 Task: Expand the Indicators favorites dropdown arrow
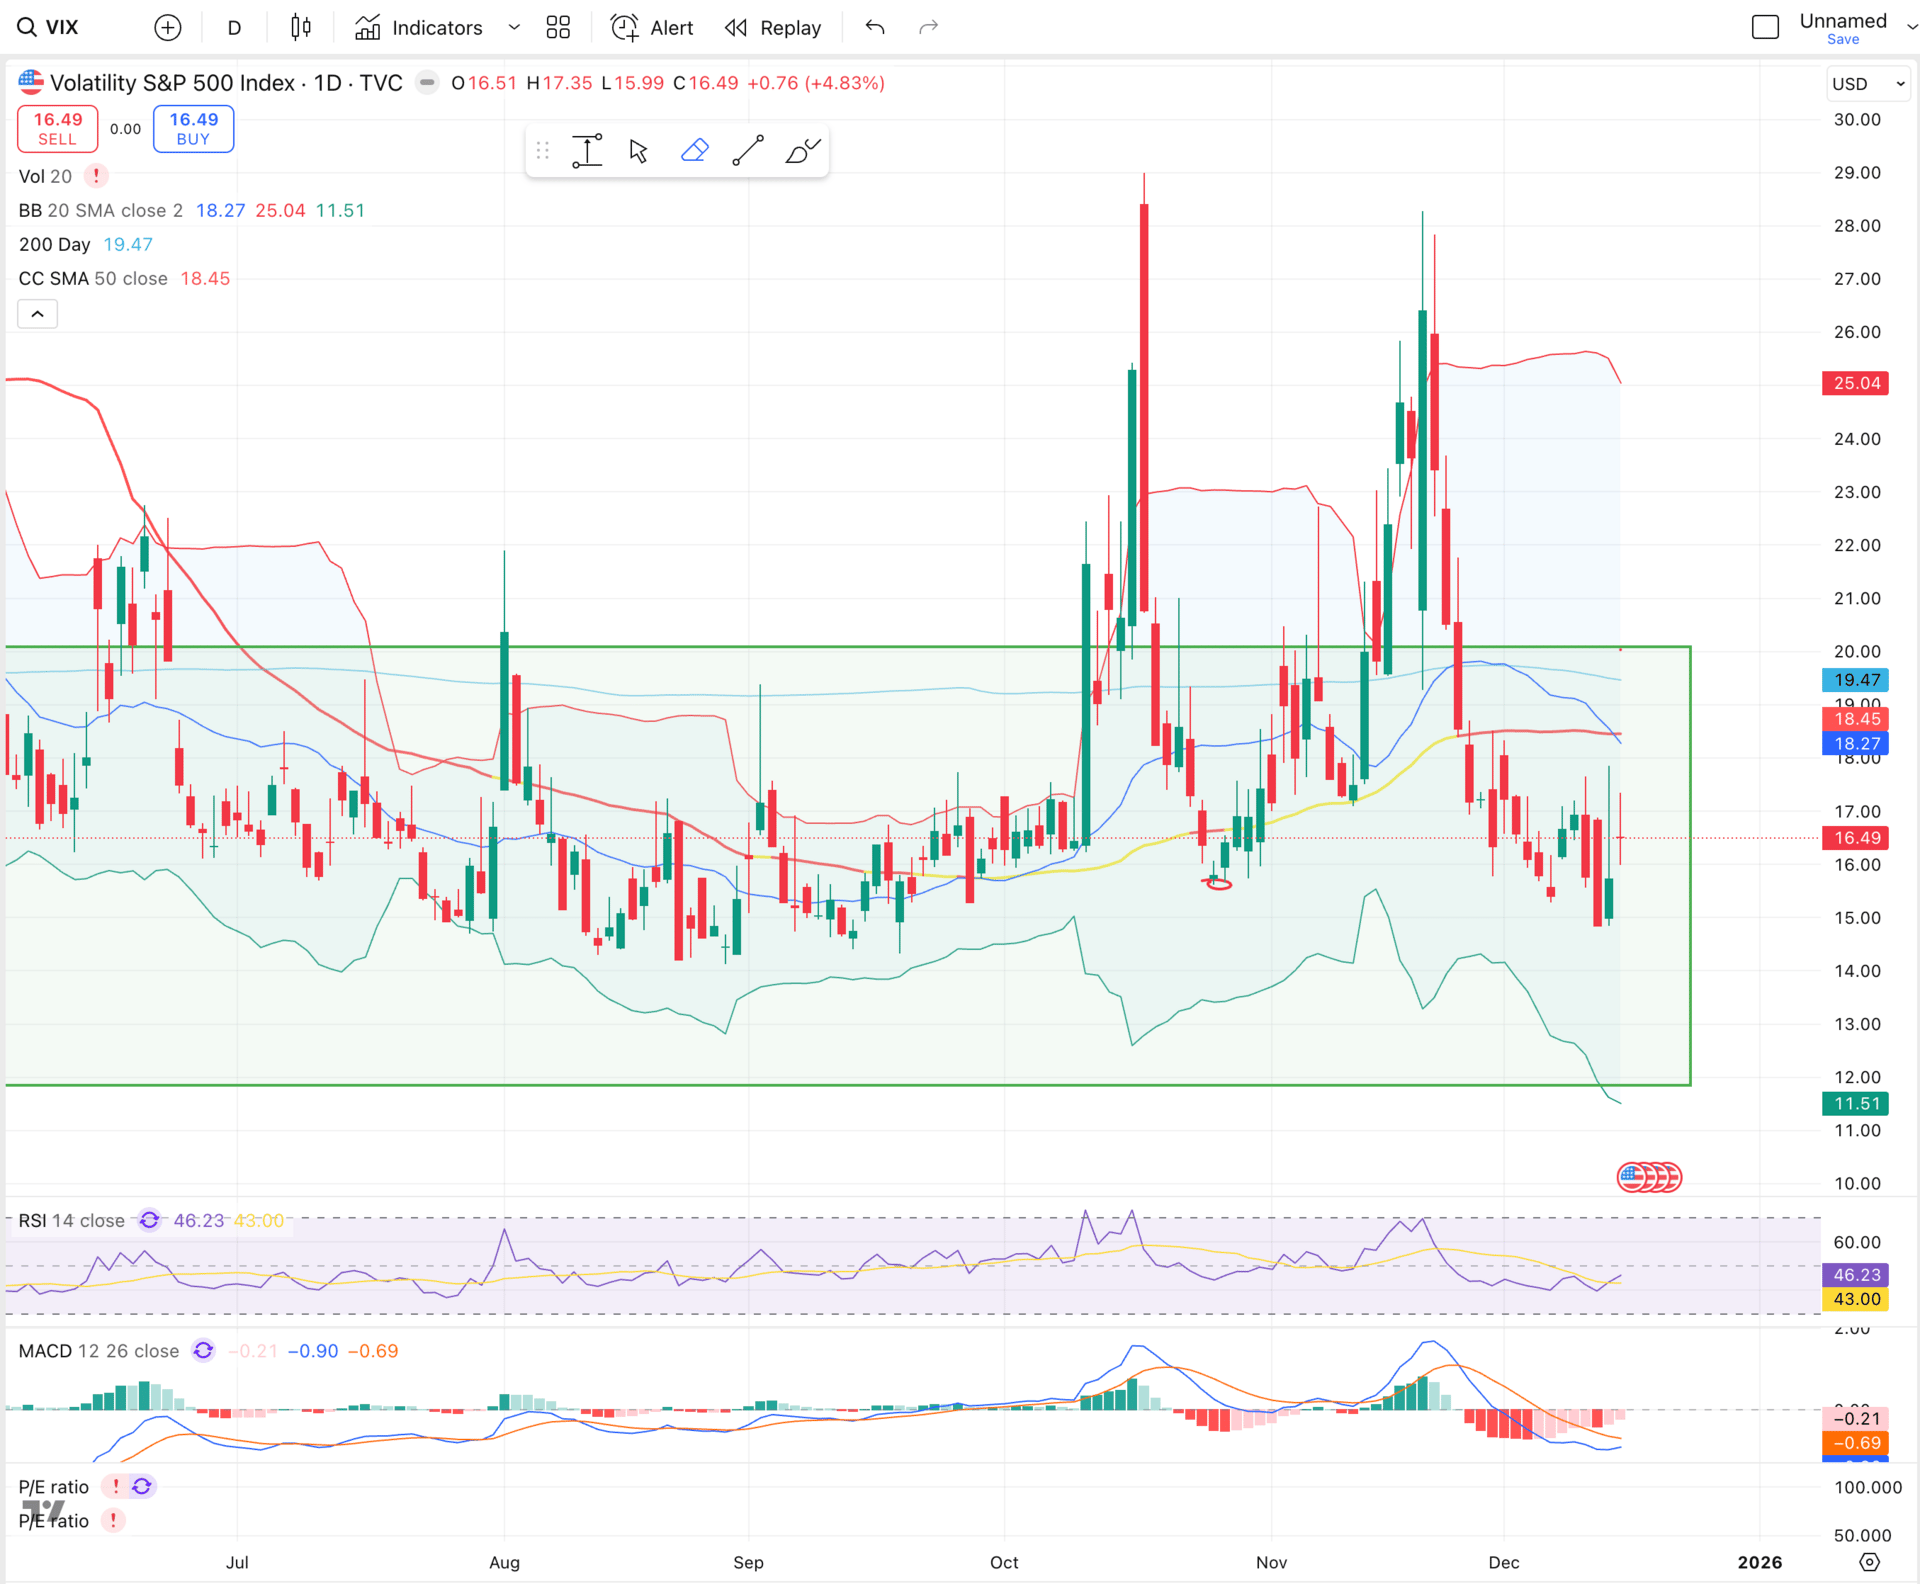(x=514, y=28)
